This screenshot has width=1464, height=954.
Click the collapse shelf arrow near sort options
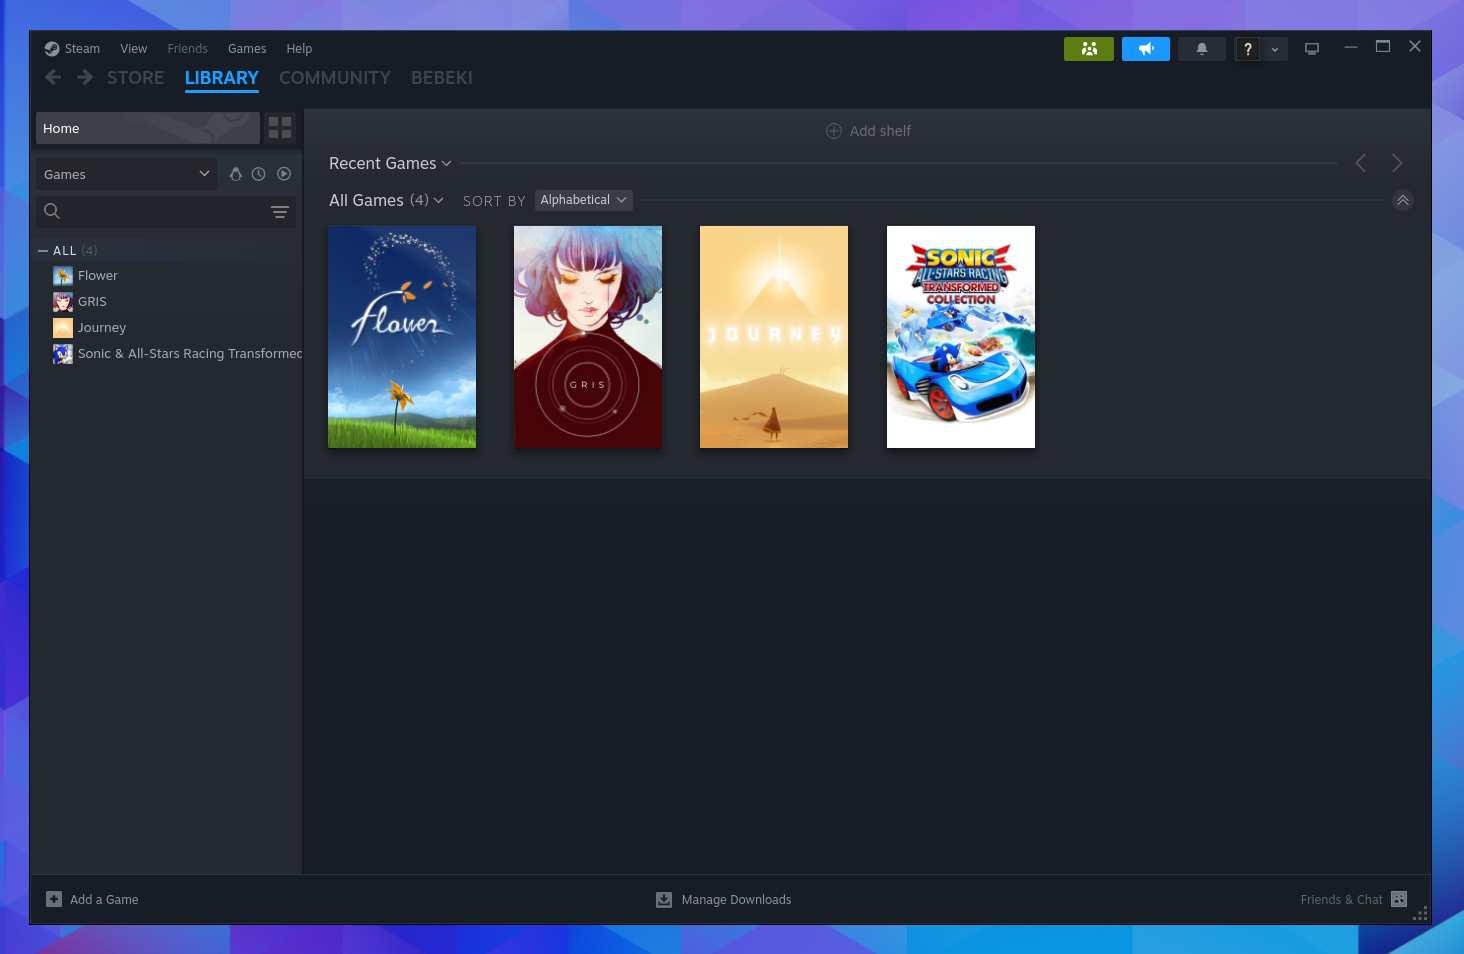coord(1402,200)
